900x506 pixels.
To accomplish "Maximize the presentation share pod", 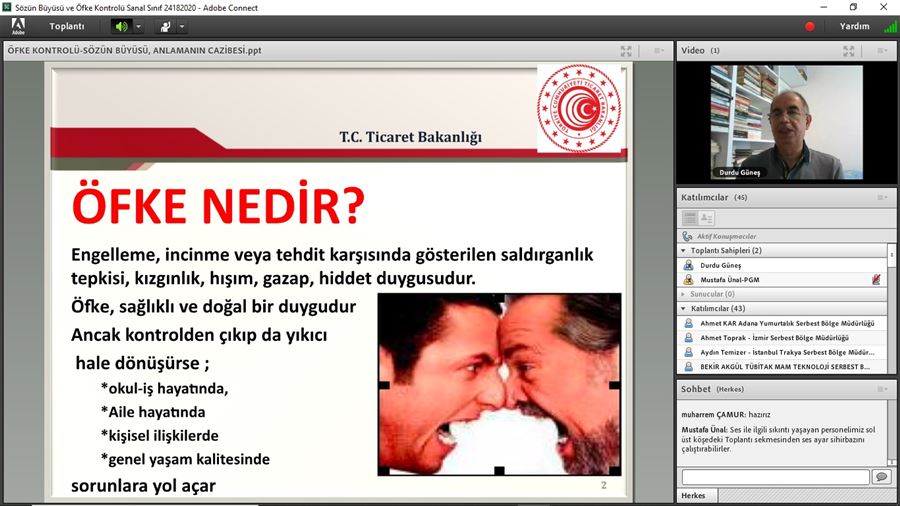I will click(626, 50).
